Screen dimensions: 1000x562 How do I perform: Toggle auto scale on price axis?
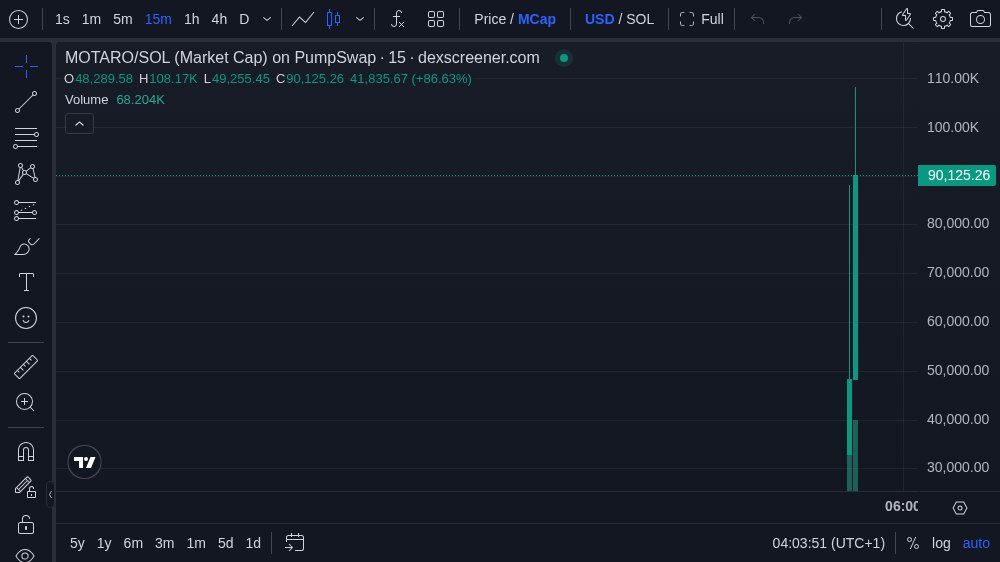coord(976,543)
